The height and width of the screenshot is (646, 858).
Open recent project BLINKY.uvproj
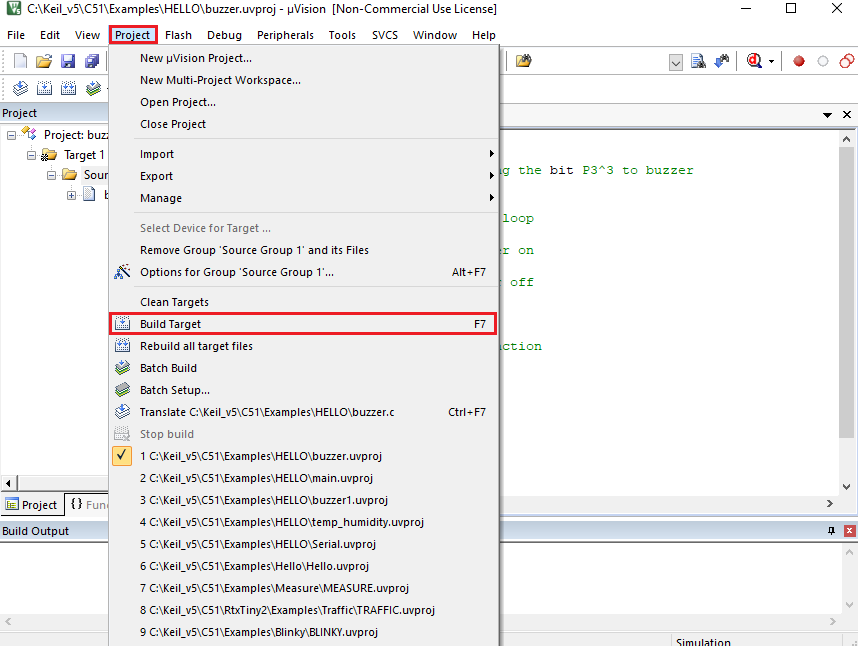click(x=304, y=632)
